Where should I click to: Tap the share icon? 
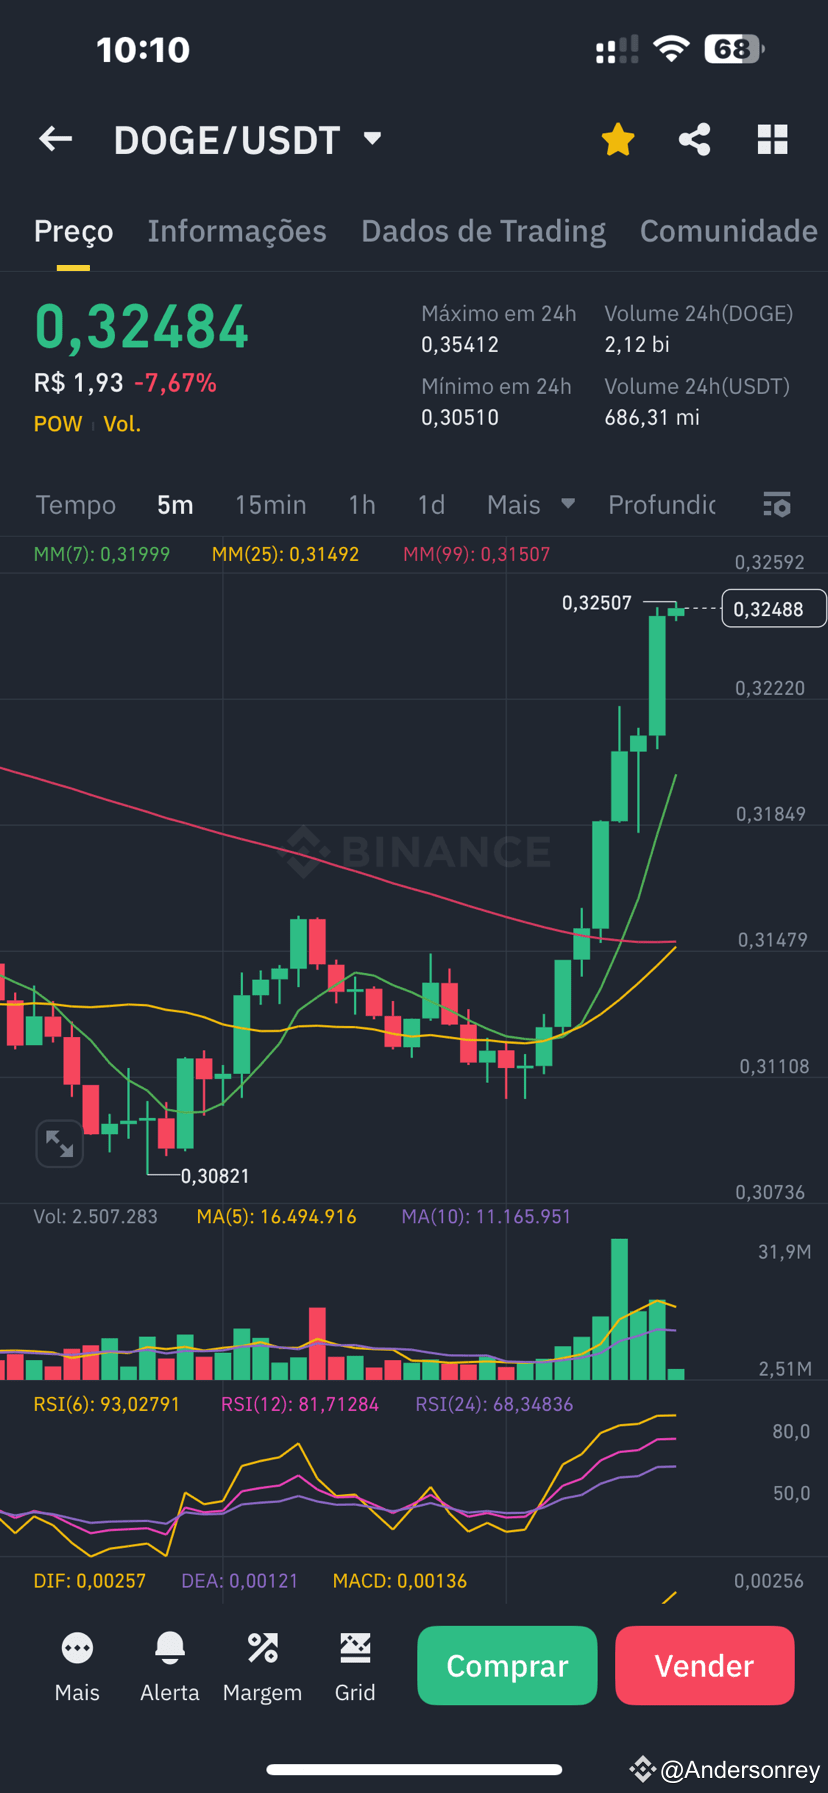(695, 139)
